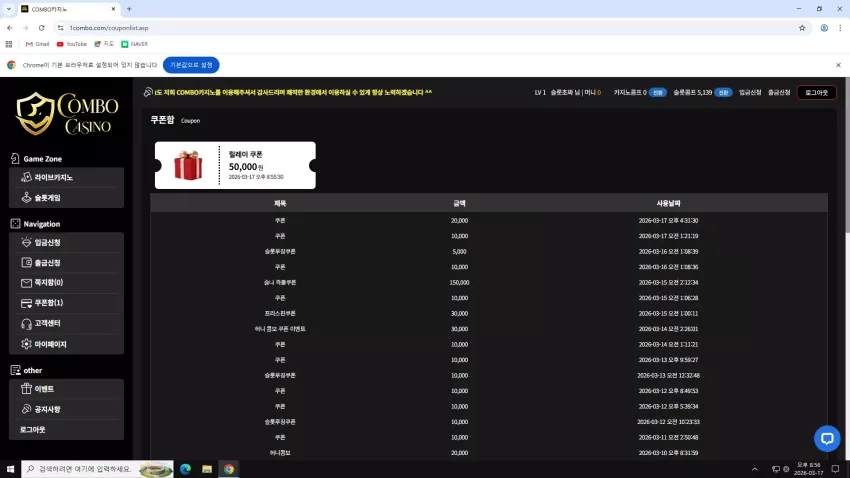Close the COMBO카지노 tab
The image size is (850, 478).
tap(113, 9)
